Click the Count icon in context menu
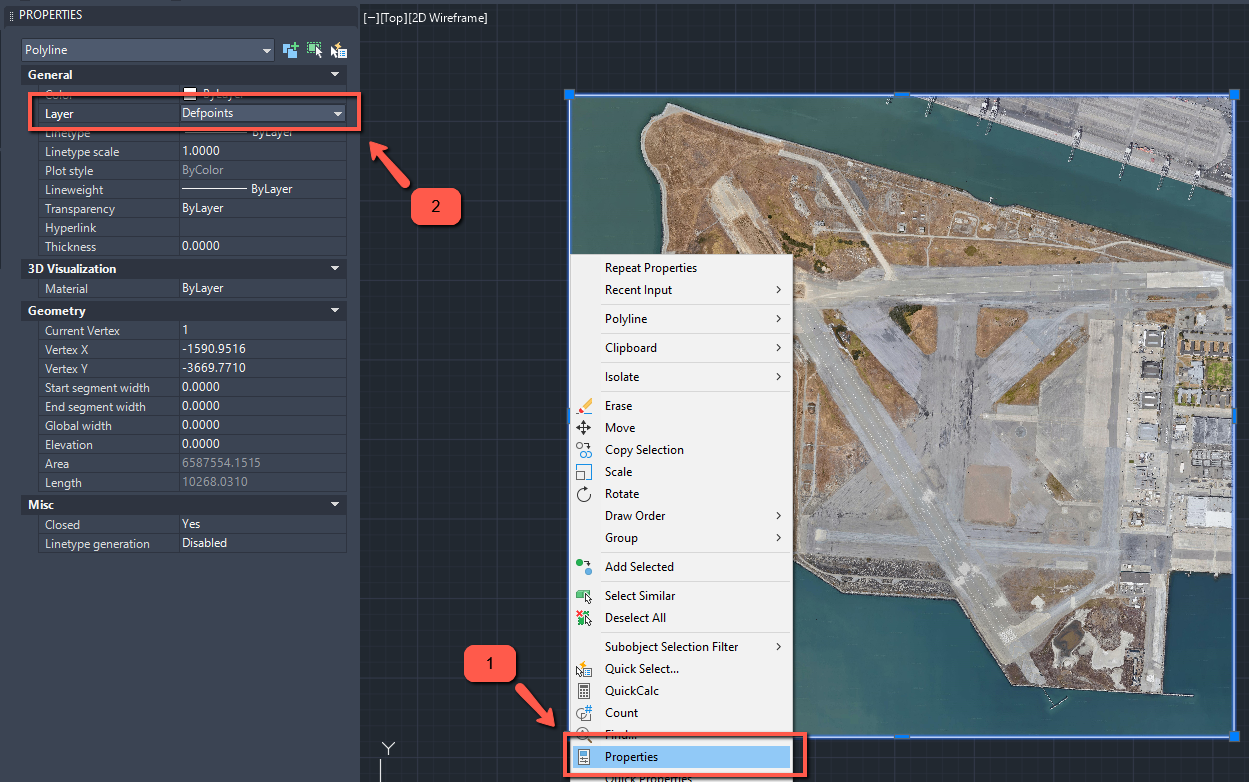The height and width of the screenshot is (782, 1249). [585, 713]
